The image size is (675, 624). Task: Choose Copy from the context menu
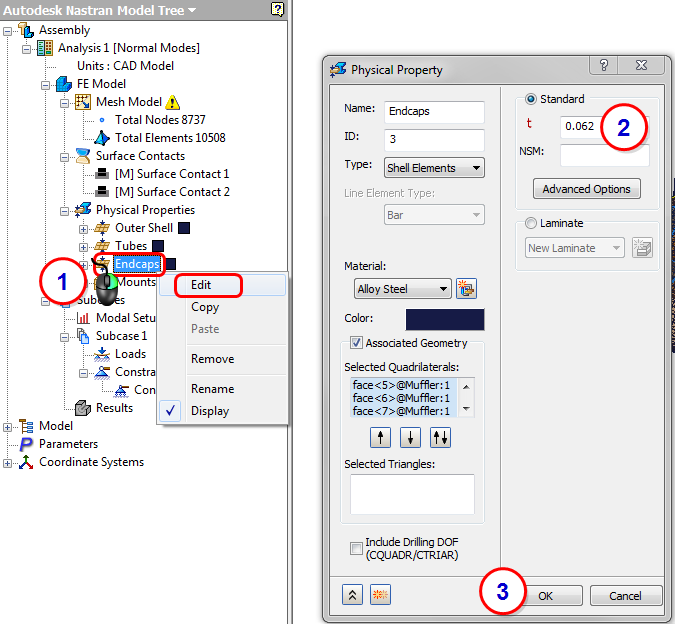point(222,307)
